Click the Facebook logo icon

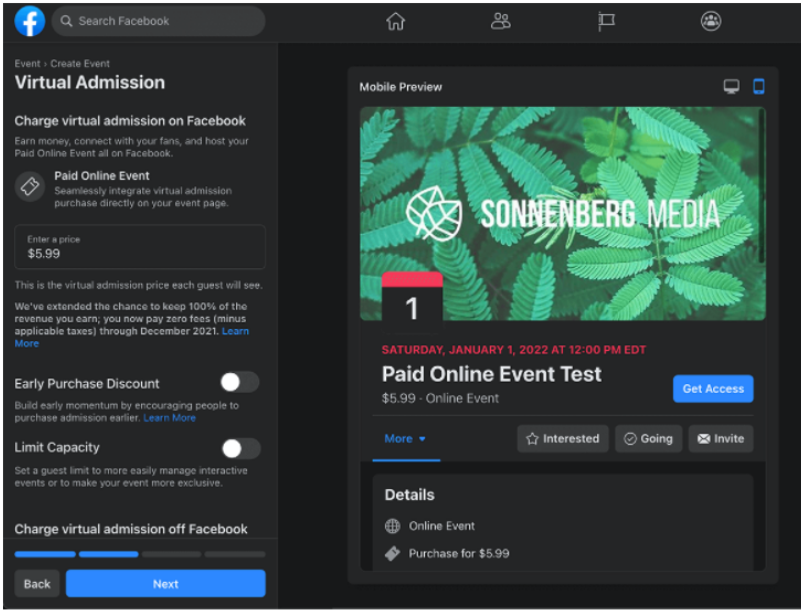pyautogui.click(x=30, y=21)
